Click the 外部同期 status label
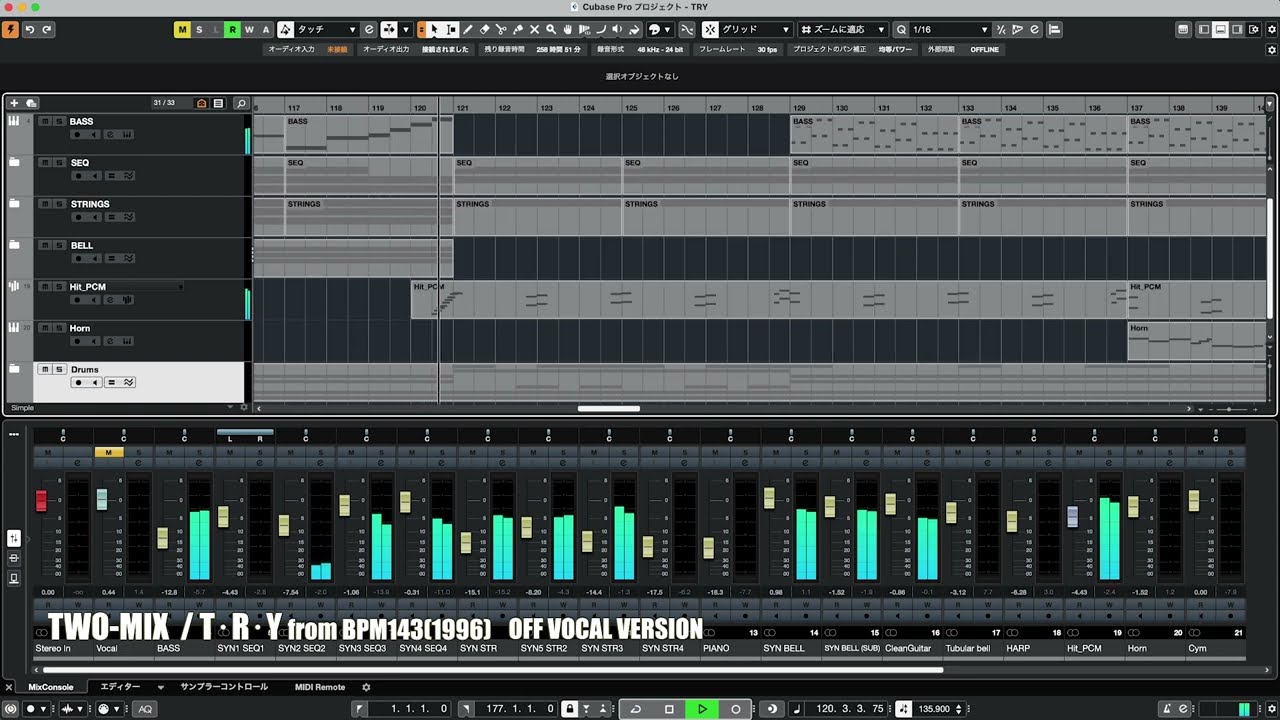Screen dimensions: 1280x720 941,49
